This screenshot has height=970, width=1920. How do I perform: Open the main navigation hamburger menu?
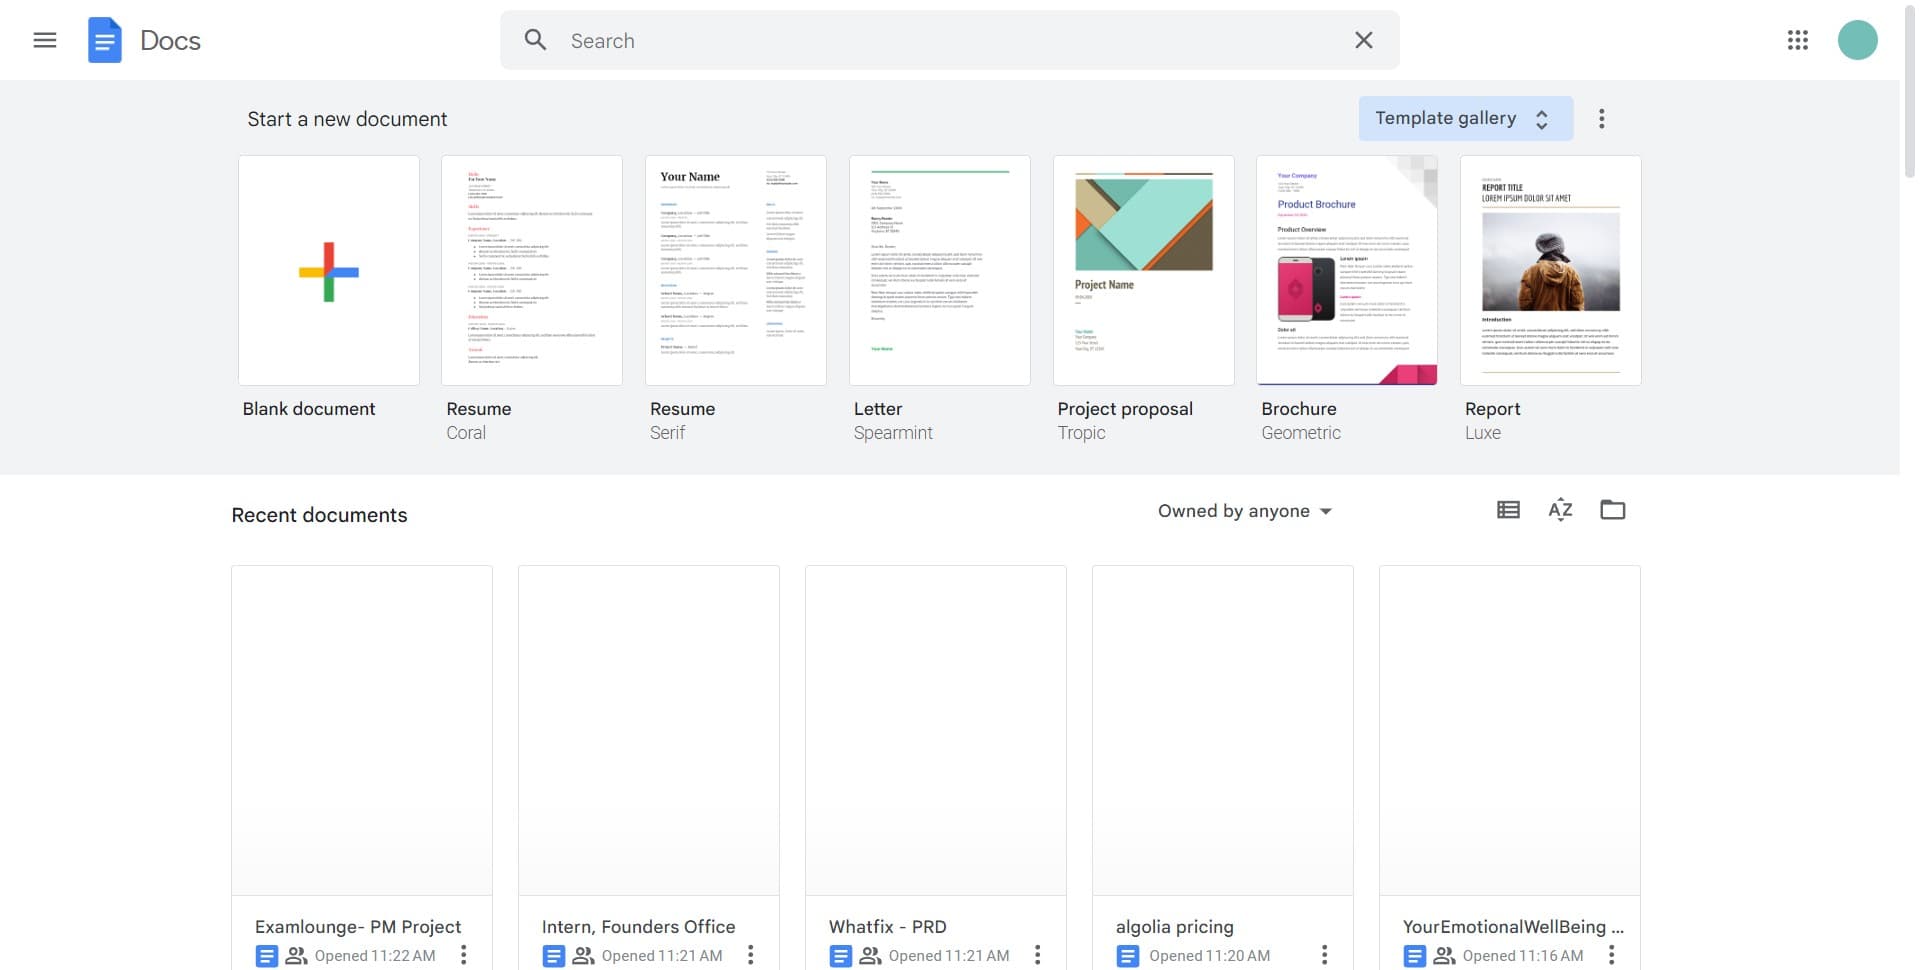tap(45, 40)
